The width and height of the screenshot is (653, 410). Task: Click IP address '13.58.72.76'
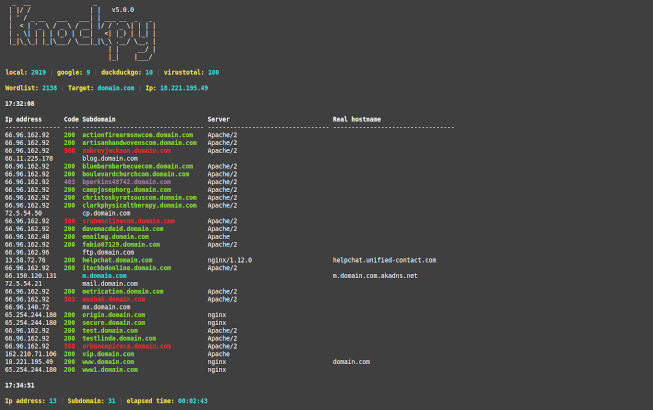[x=25, y=260]
